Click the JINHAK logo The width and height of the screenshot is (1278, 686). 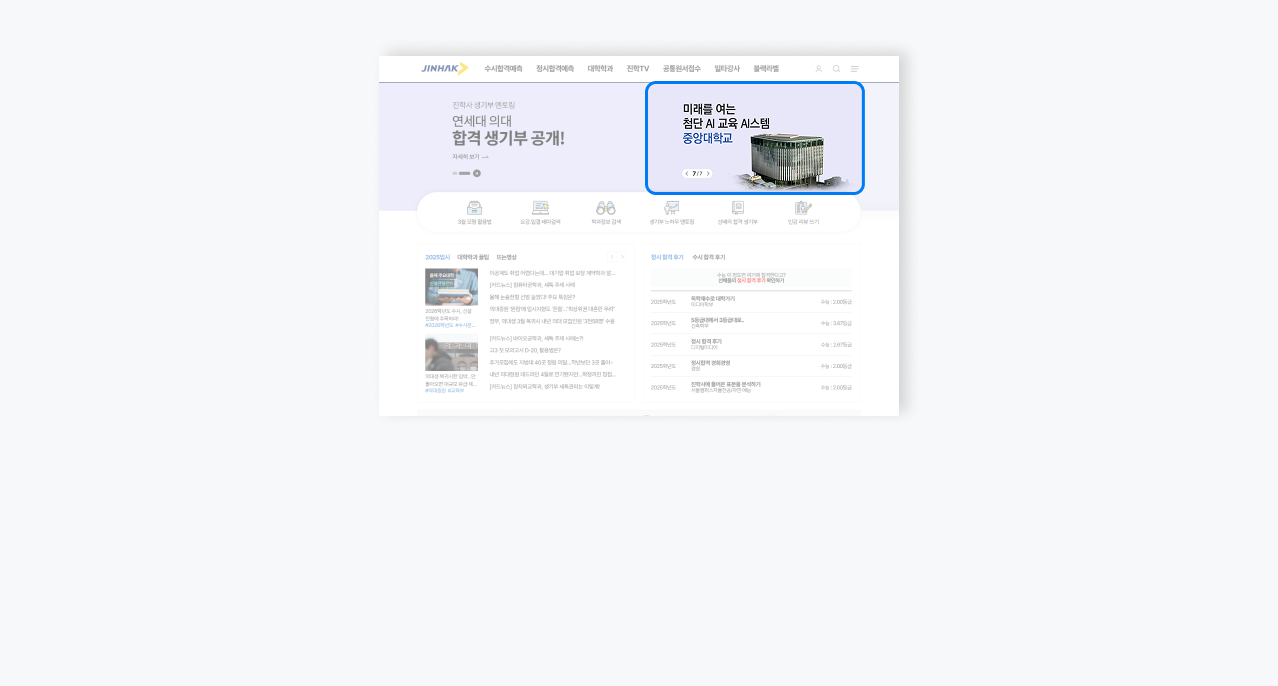tap(444, 69)
